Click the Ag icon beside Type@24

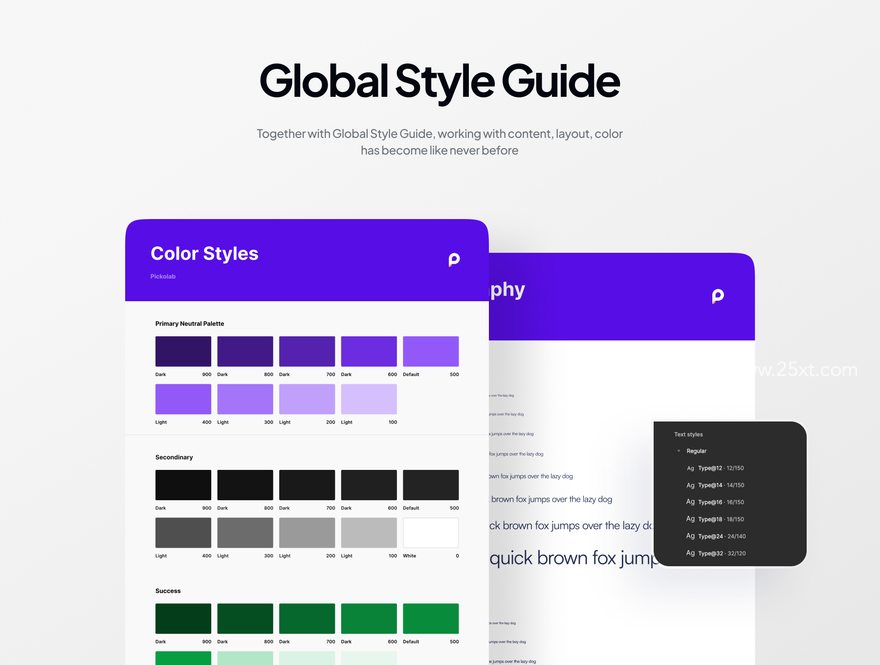coord(690,536)
